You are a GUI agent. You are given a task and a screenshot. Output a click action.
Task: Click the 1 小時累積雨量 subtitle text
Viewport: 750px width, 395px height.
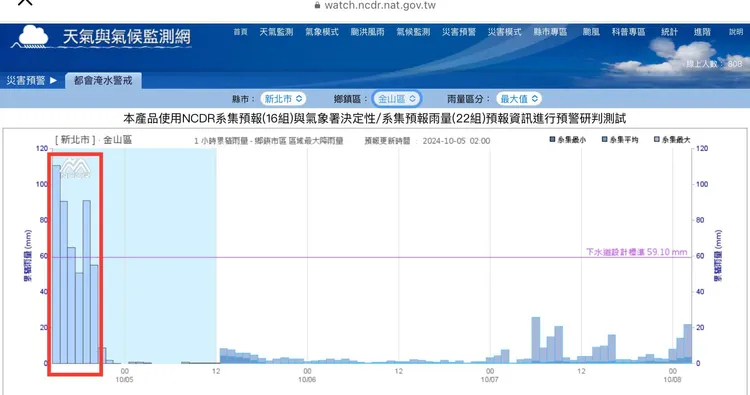coord(269,141)
